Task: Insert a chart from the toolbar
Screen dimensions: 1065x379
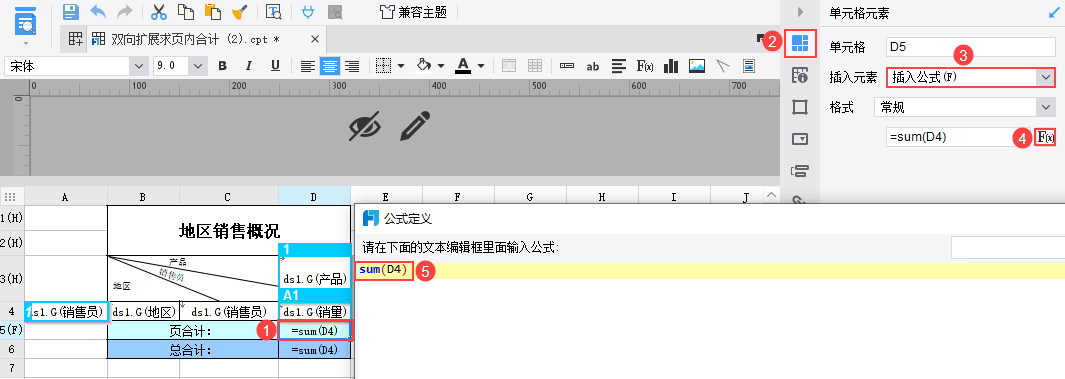Action: (671, 66)
